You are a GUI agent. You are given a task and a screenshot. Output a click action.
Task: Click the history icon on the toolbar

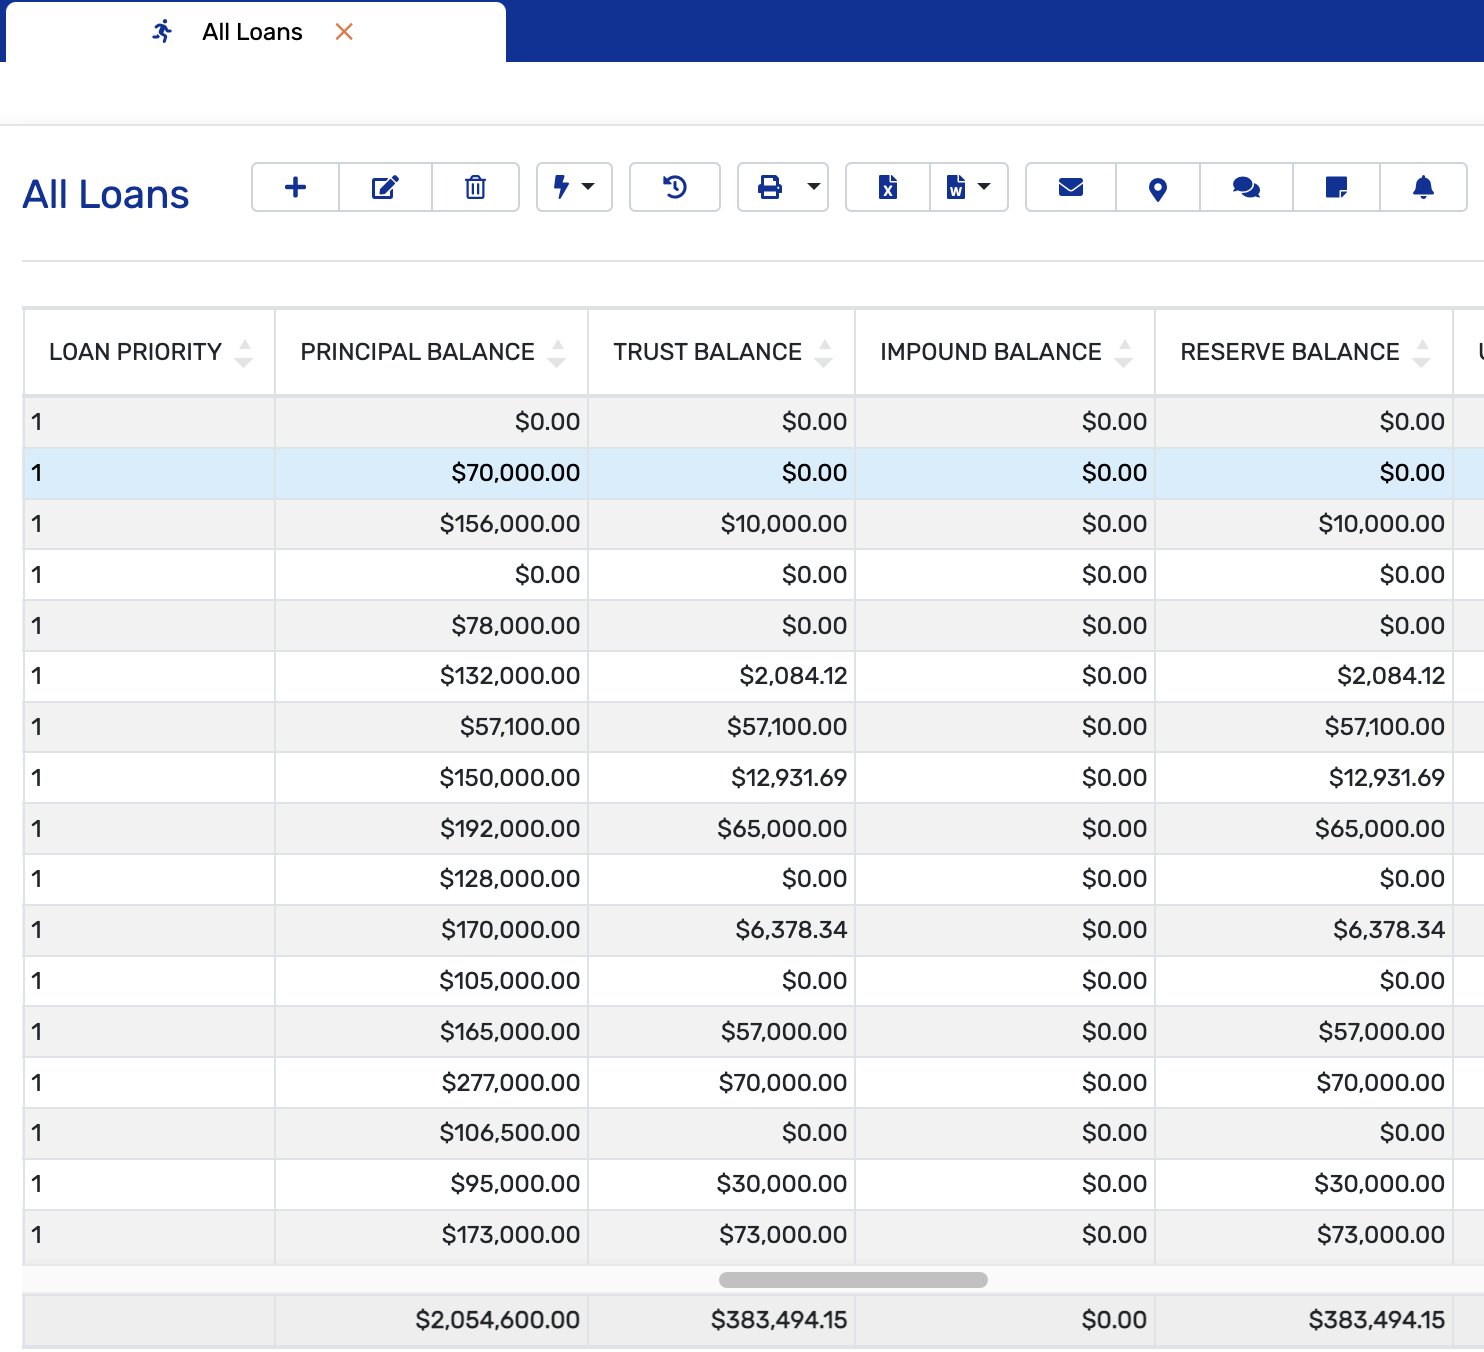(674, 186)
